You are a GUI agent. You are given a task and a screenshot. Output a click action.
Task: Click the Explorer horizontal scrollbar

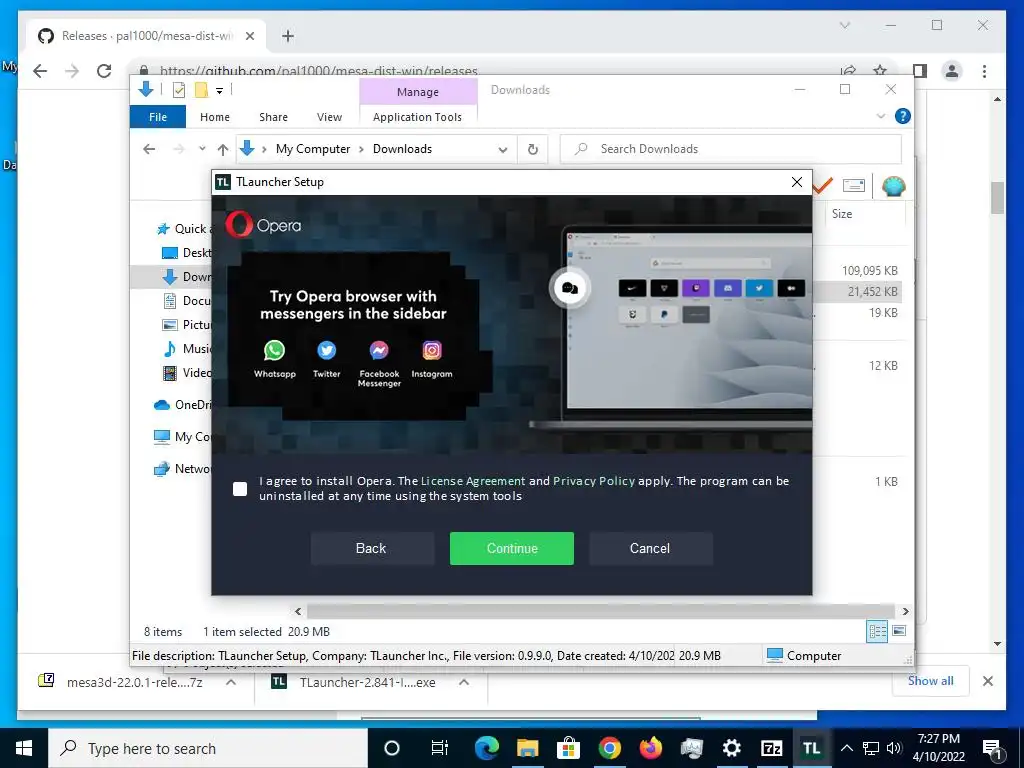[601, 612]
